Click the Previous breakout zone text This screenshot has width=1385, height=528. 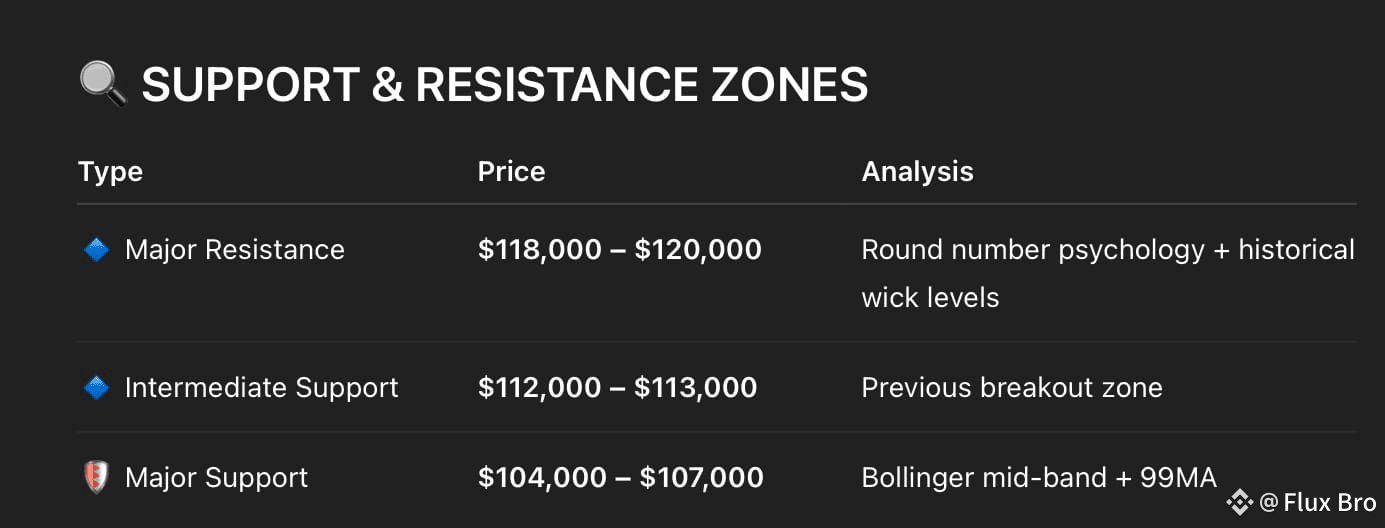coord(1012,387)
